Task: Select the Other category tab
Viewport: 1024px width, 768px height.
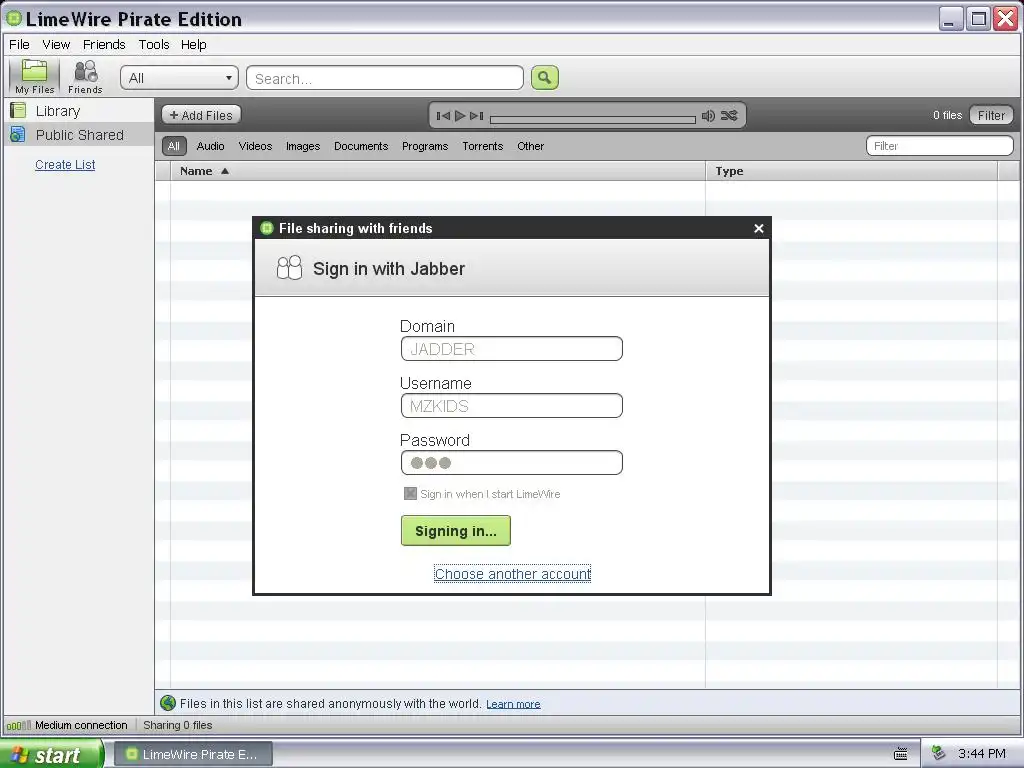Action: tap(530, 146)
